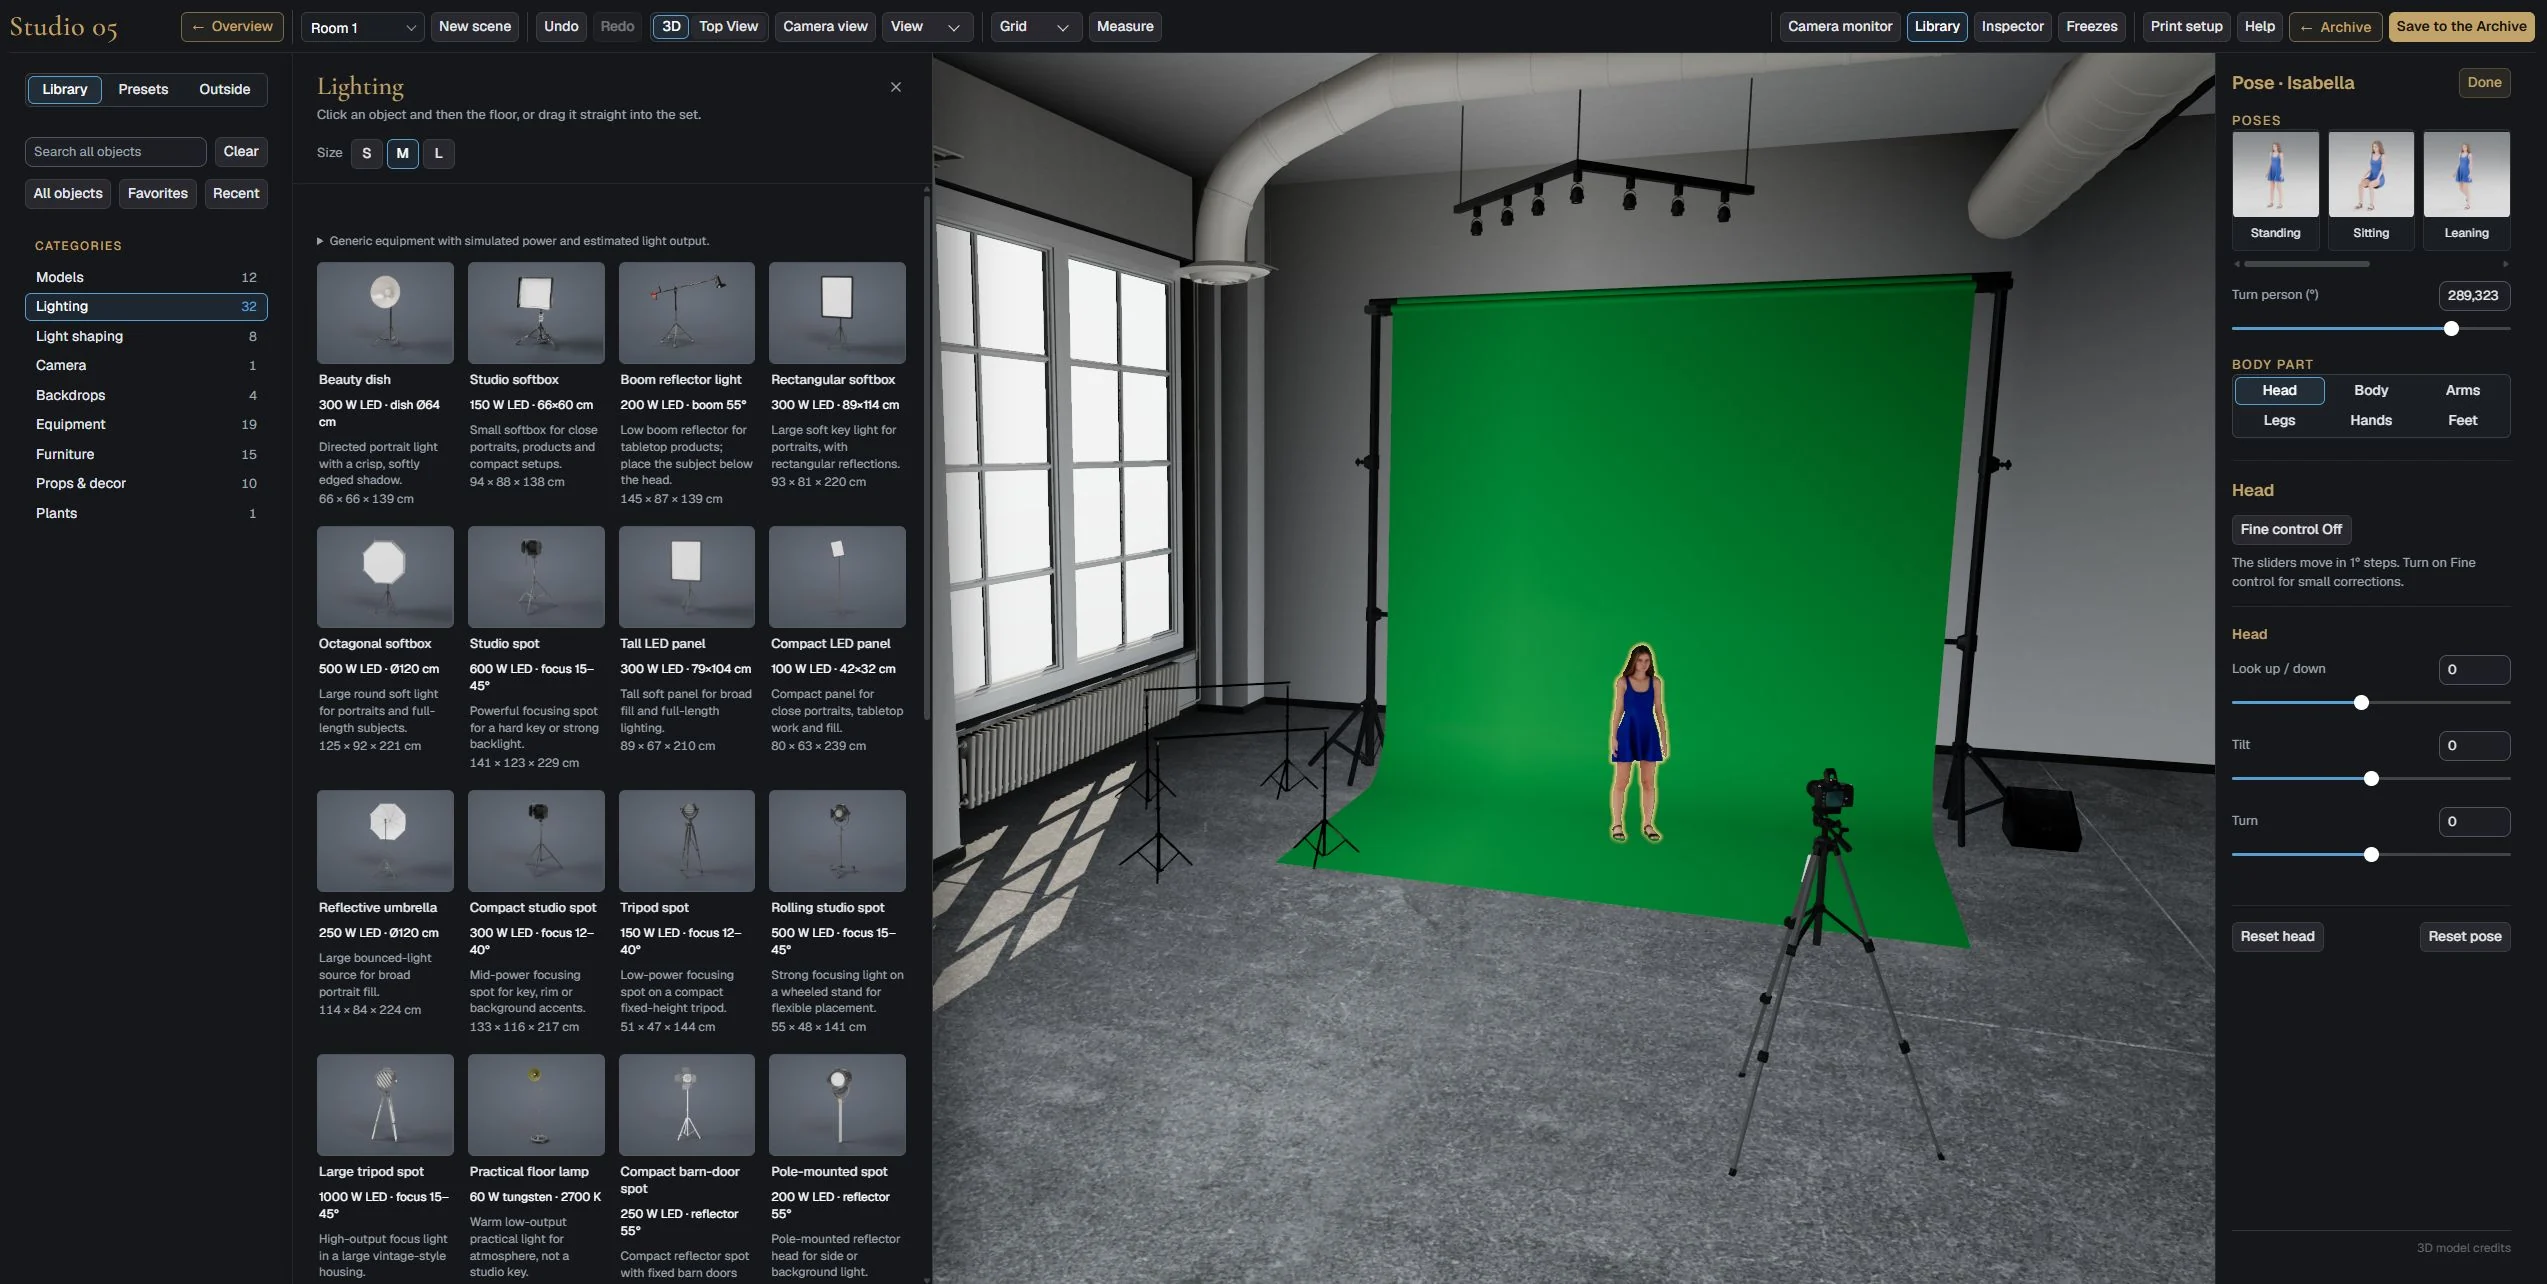Set thumbnail size to S
2547x1284 pixels.
pos(366,153)
